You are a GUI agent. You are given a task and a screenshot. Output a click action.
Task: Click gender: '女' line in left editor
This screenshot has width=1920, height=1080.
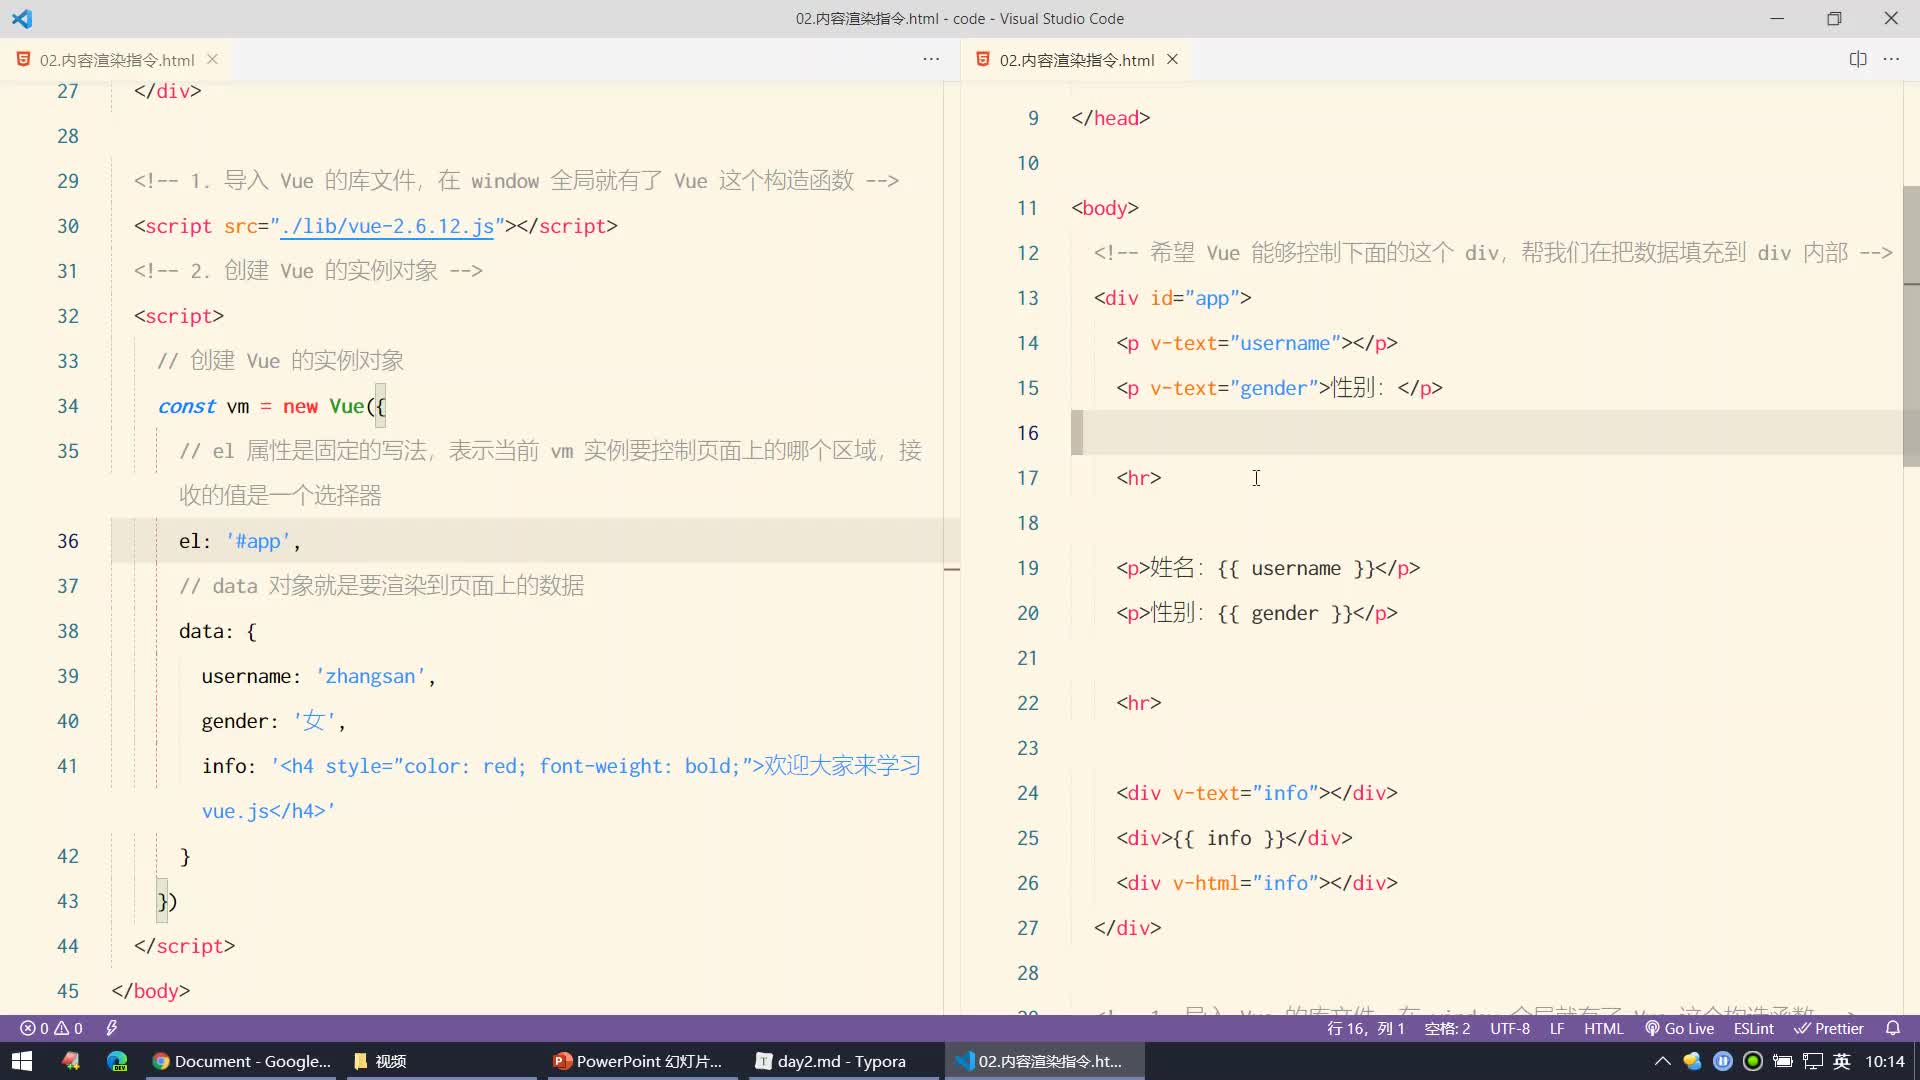[273, 721]
